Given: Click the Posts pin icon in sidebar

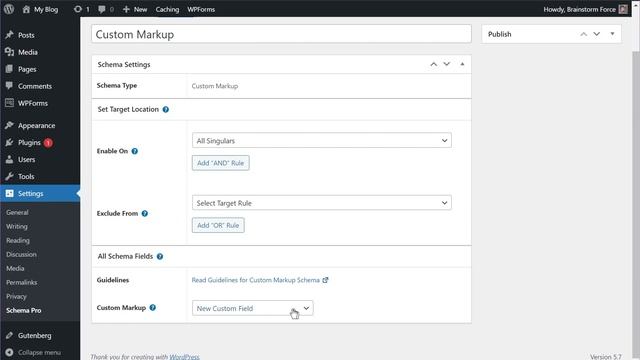Looking at the screenshot, I should [9, 35].
